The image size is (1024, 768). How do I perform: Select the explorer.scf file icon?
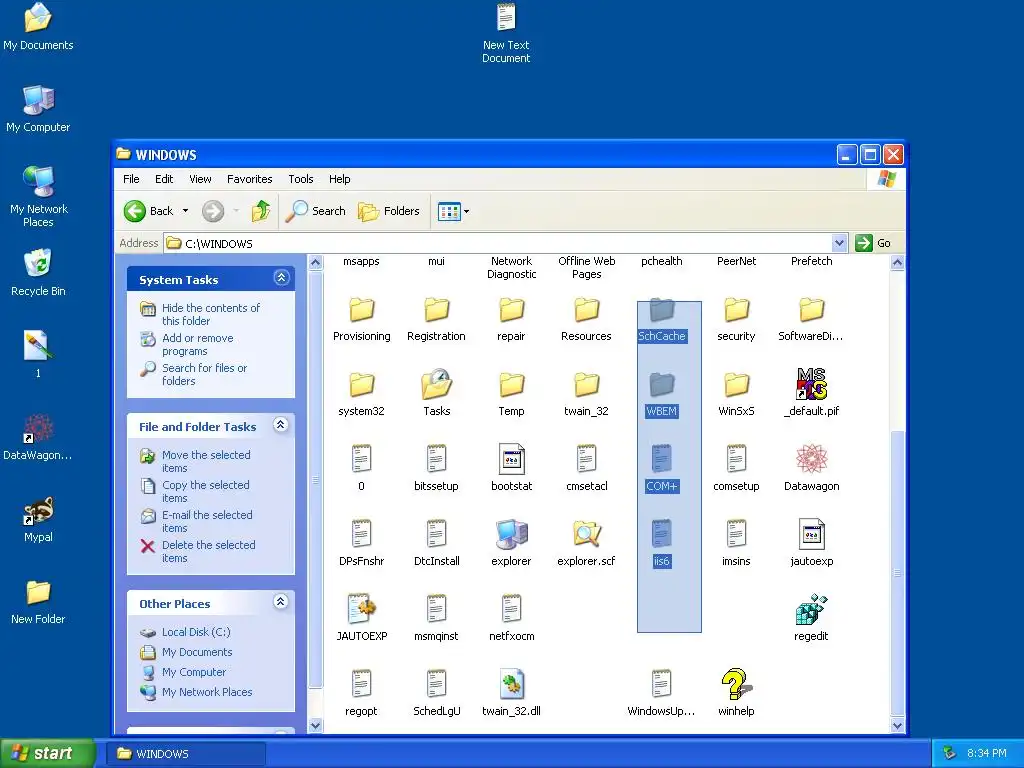point(586,534)
